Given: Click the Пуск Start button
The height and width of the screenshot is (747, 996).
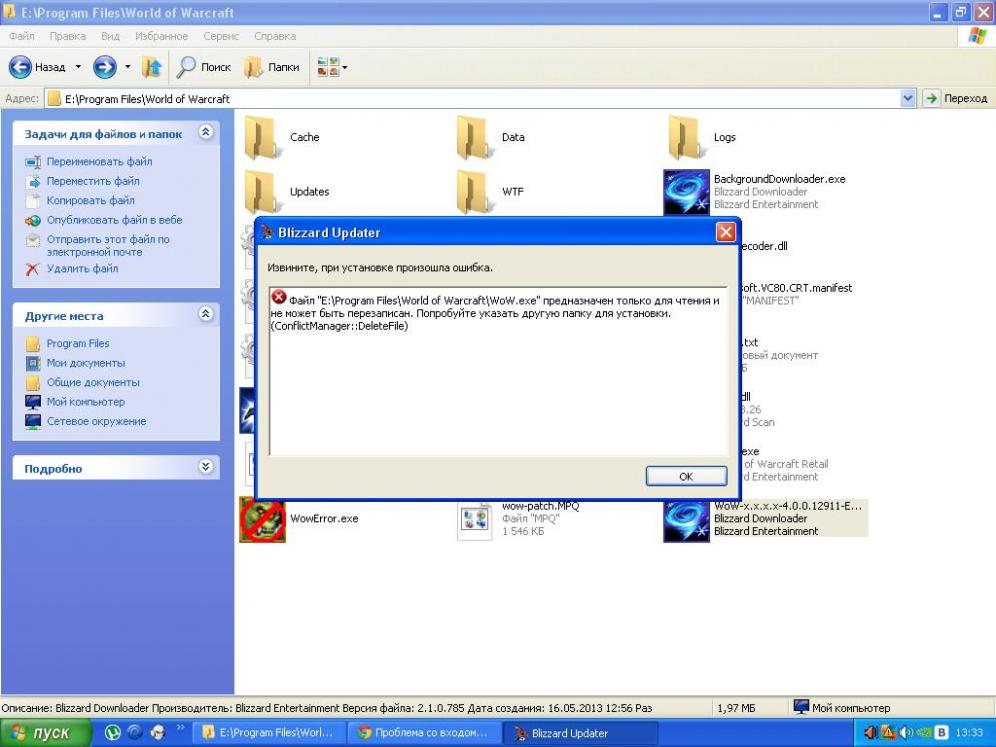Looking at the screenshot, I should point(42,733).
